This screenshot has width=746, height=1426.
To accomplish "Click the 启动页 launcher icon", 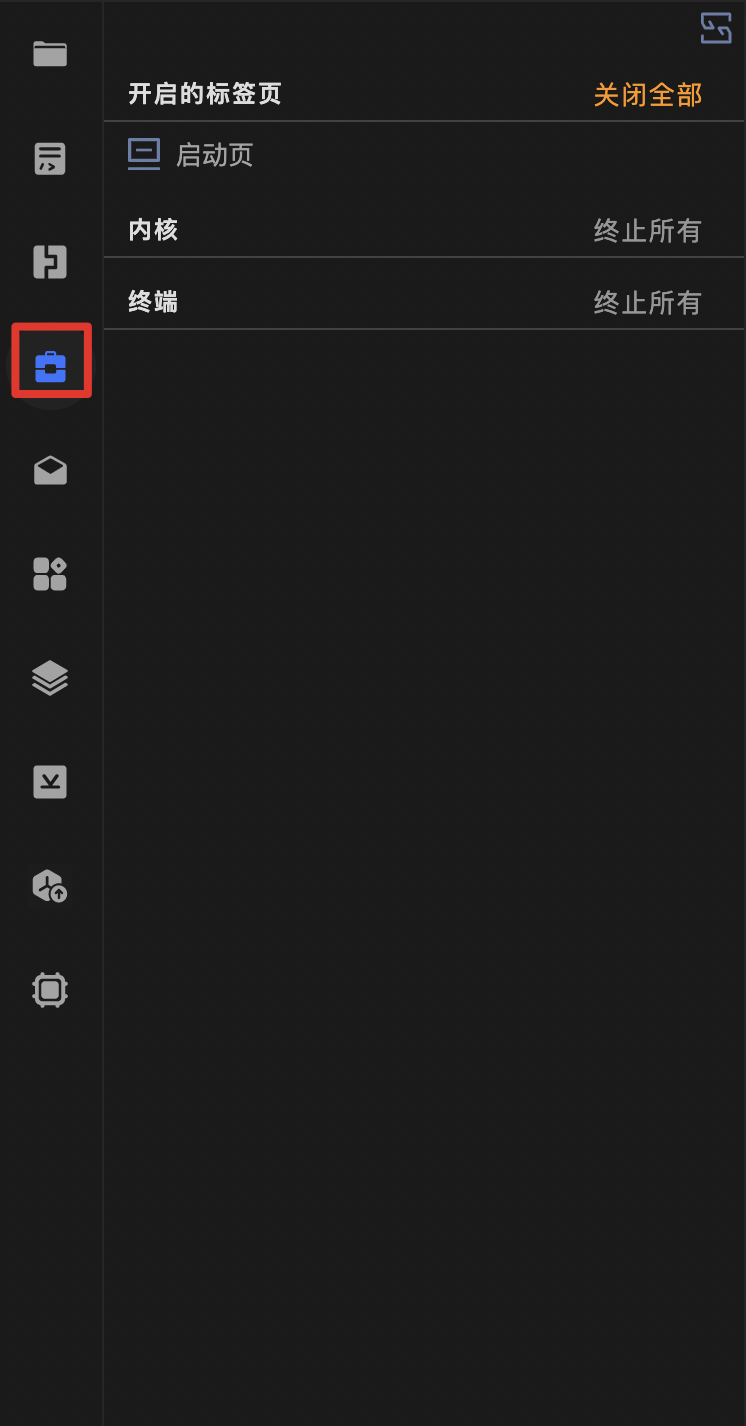I will click(144, 154).
